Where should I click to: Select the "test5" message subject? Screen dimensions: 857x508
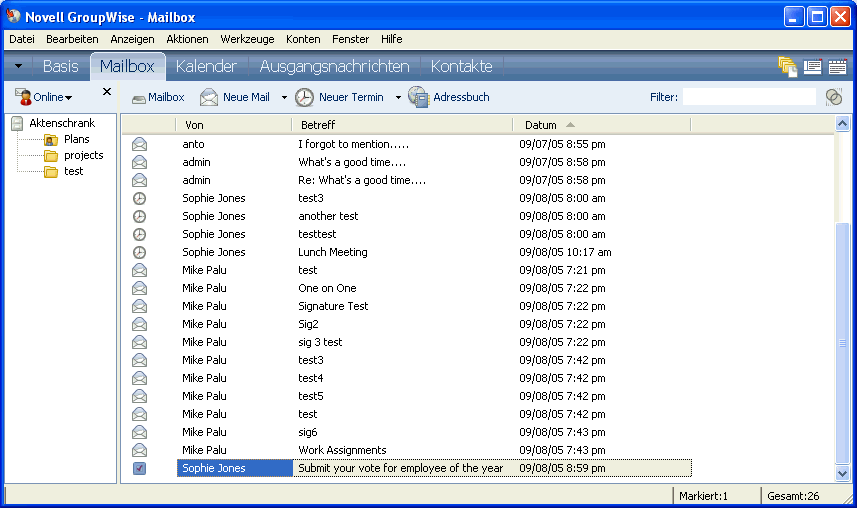click(x=310, y=396)
